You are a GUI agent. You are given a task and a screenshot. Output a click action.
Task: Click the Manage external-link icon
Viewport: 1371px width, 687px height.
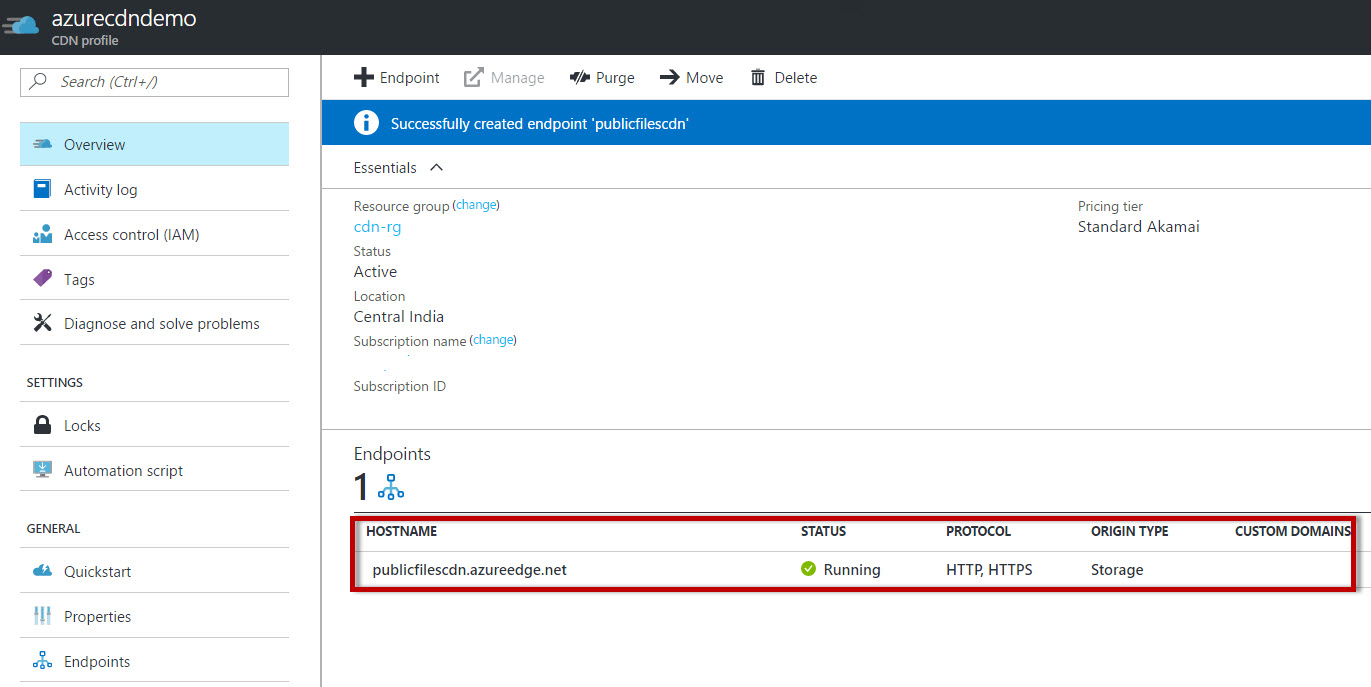(474, 77)
